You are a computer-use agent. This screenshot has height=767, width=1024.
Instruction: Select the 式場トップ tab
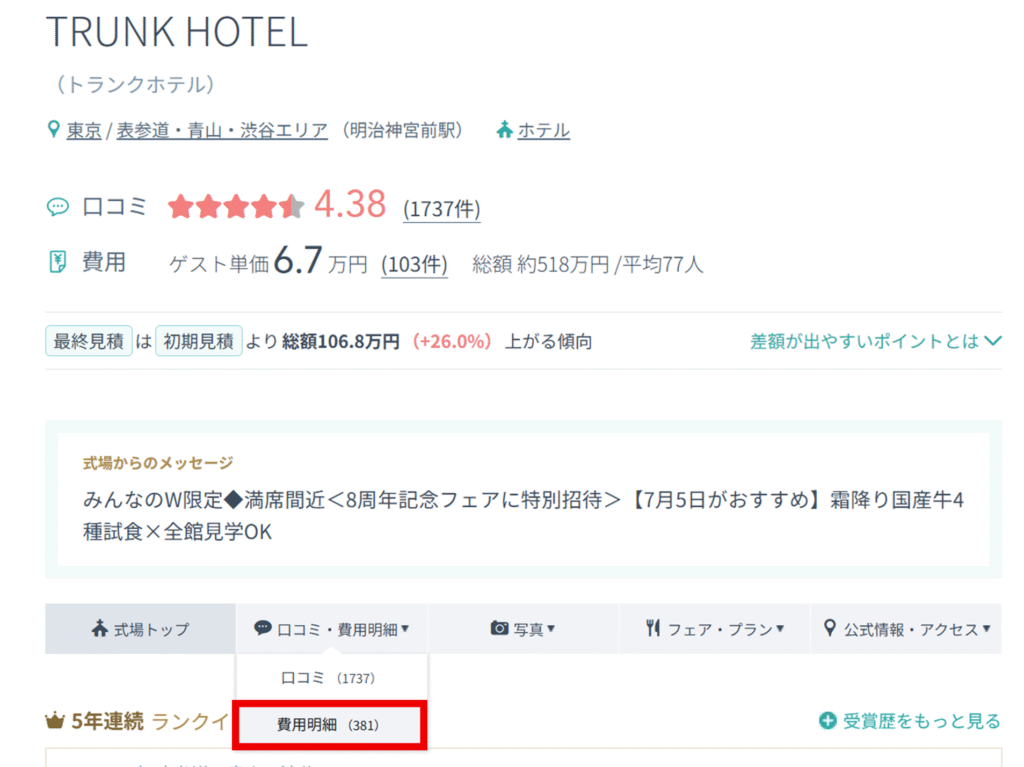[x=140, y=628]
